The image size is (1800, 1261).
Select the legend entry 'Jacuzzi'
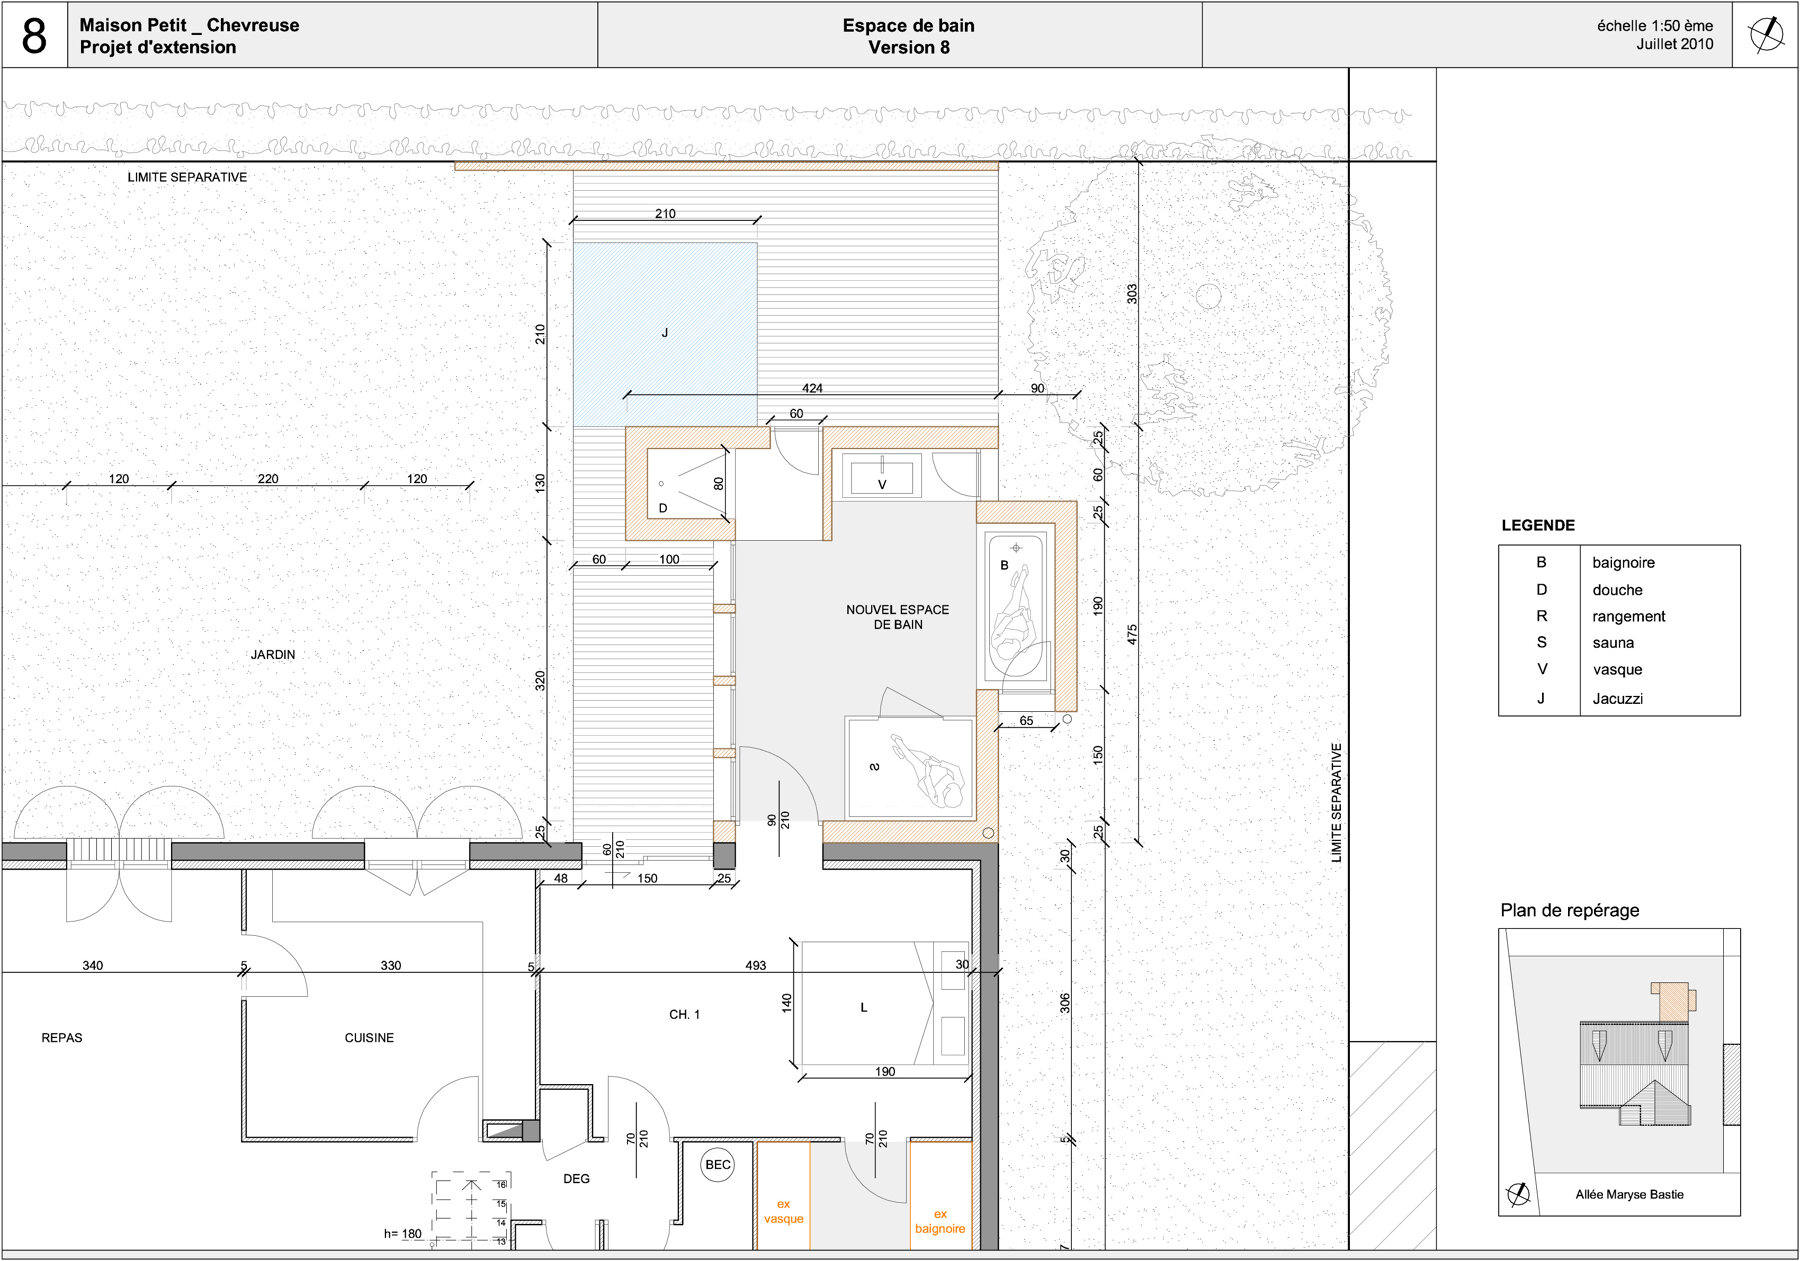1618,699
